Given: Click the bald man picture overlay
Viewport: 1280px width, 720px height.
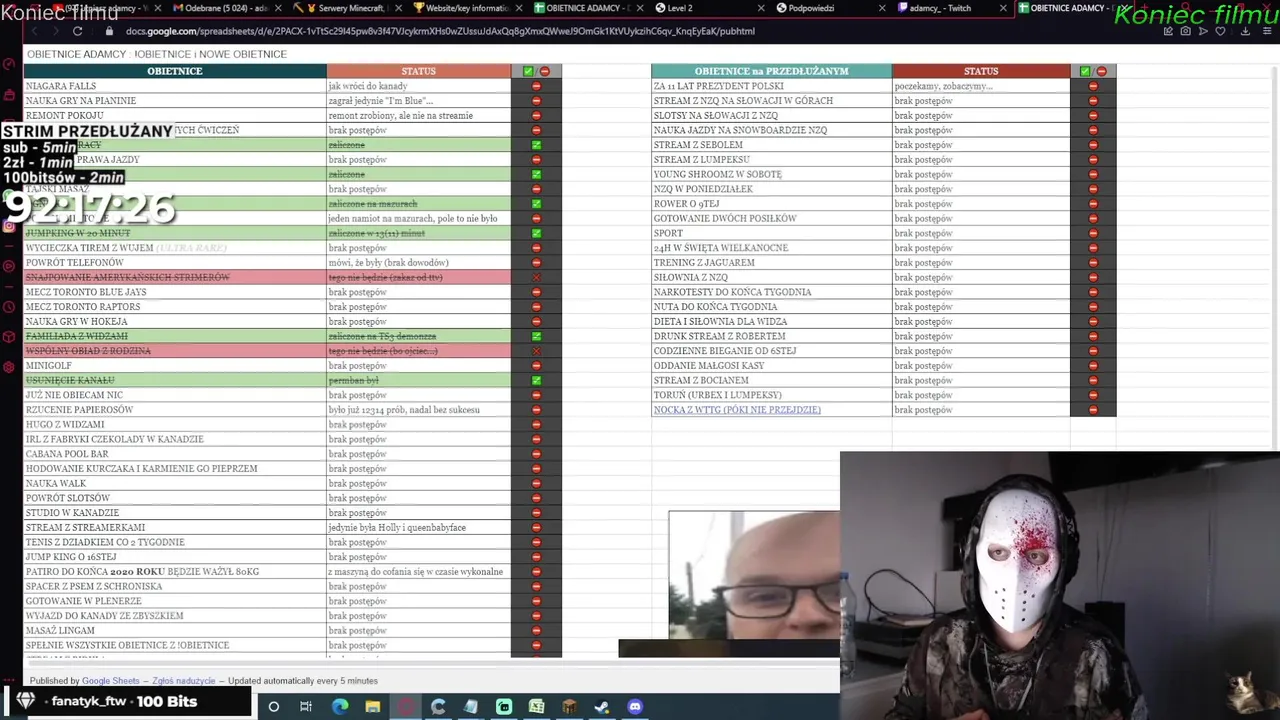Looking at the screenshot, I should click(x=755, y=575).
